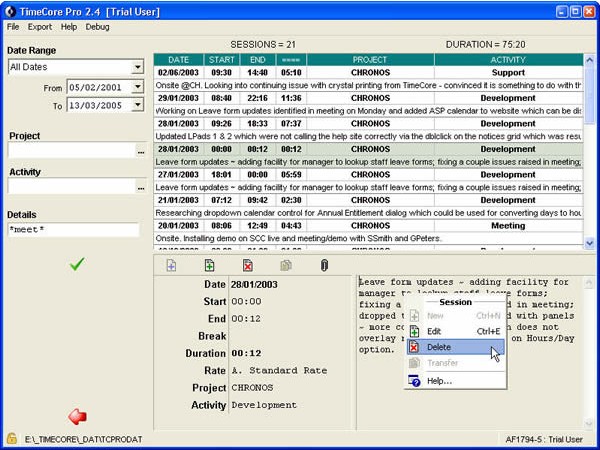
Task: Open Activity lookup with ellipsis button
Action: 141,187
